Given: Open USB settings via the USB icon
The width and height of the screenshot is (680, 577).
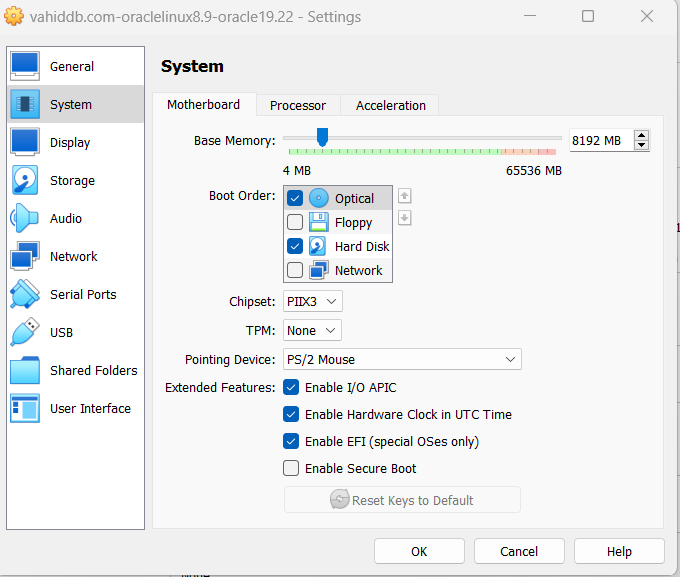Looking at the screenshot, I should pyautogui.click(x=25, y=332).
